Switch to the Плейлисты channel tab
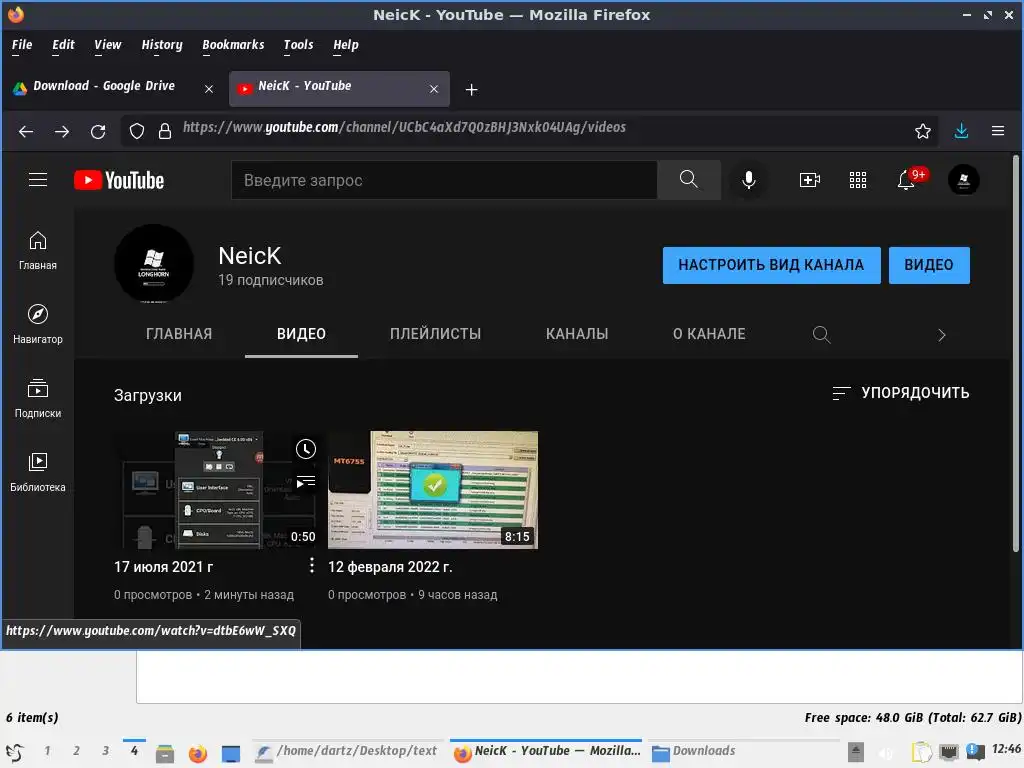Image resolution: width=1024 pixels, height=768 pixels. click(x=436, y=334)
